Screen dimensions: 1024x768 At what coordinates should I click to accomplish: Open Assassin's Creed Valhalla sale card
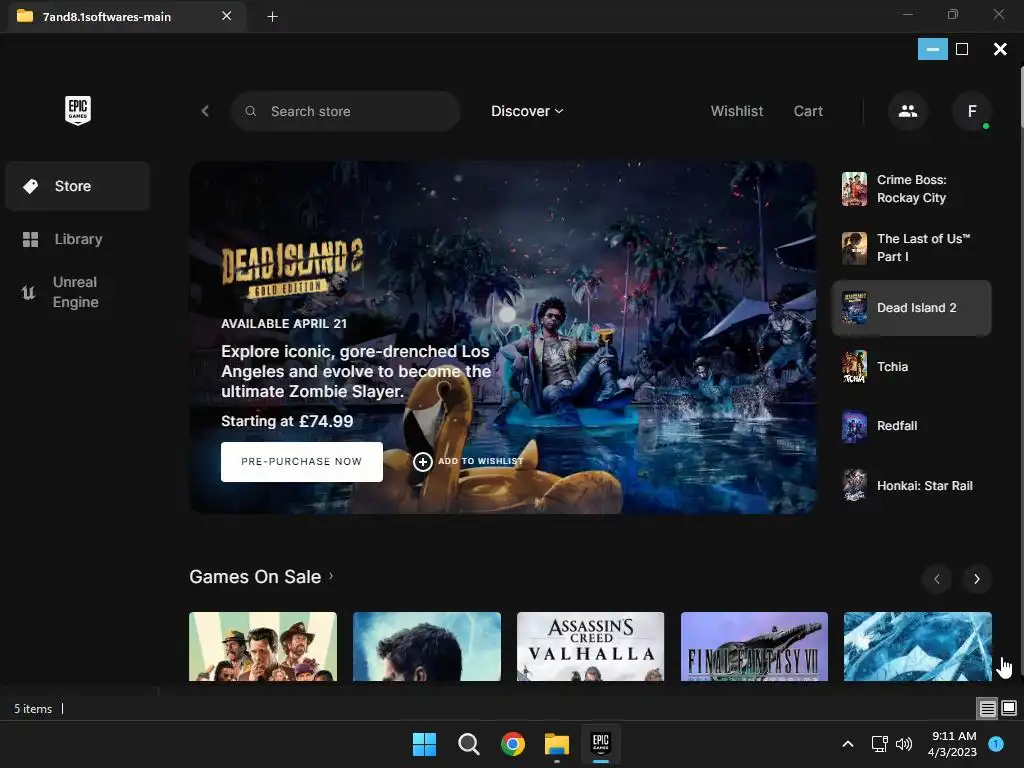click(590, 647)
